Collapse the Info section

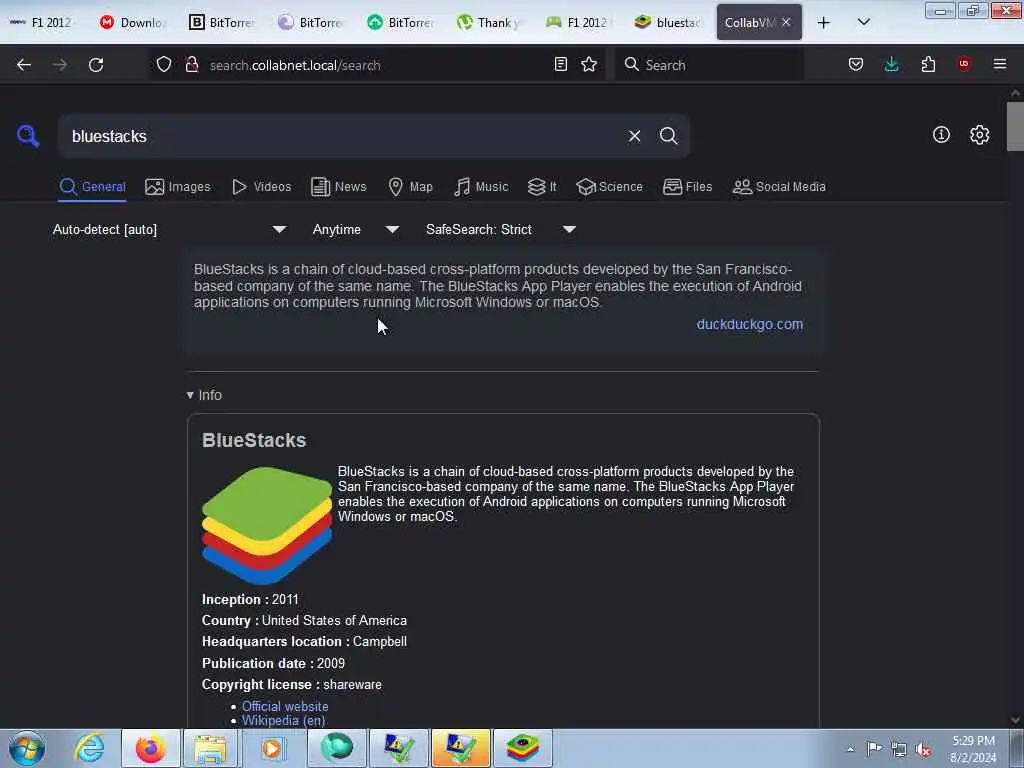point(204,395)
